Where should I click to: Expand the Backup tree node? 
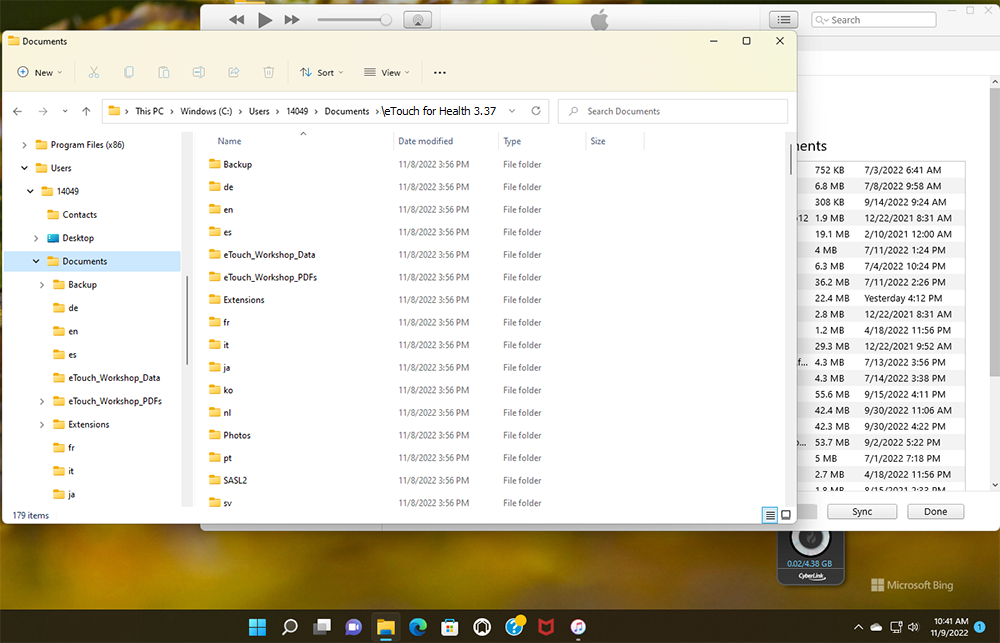pyautogui.click(x=42, y=285)
